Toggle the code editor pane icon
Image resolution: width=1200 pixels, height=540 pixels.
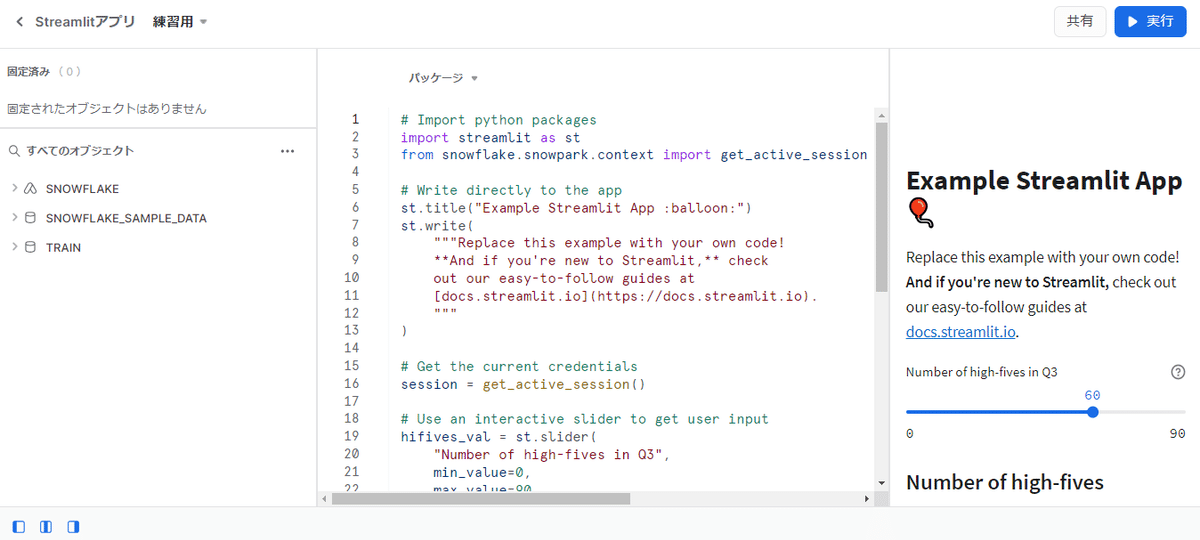click(46, 527)
